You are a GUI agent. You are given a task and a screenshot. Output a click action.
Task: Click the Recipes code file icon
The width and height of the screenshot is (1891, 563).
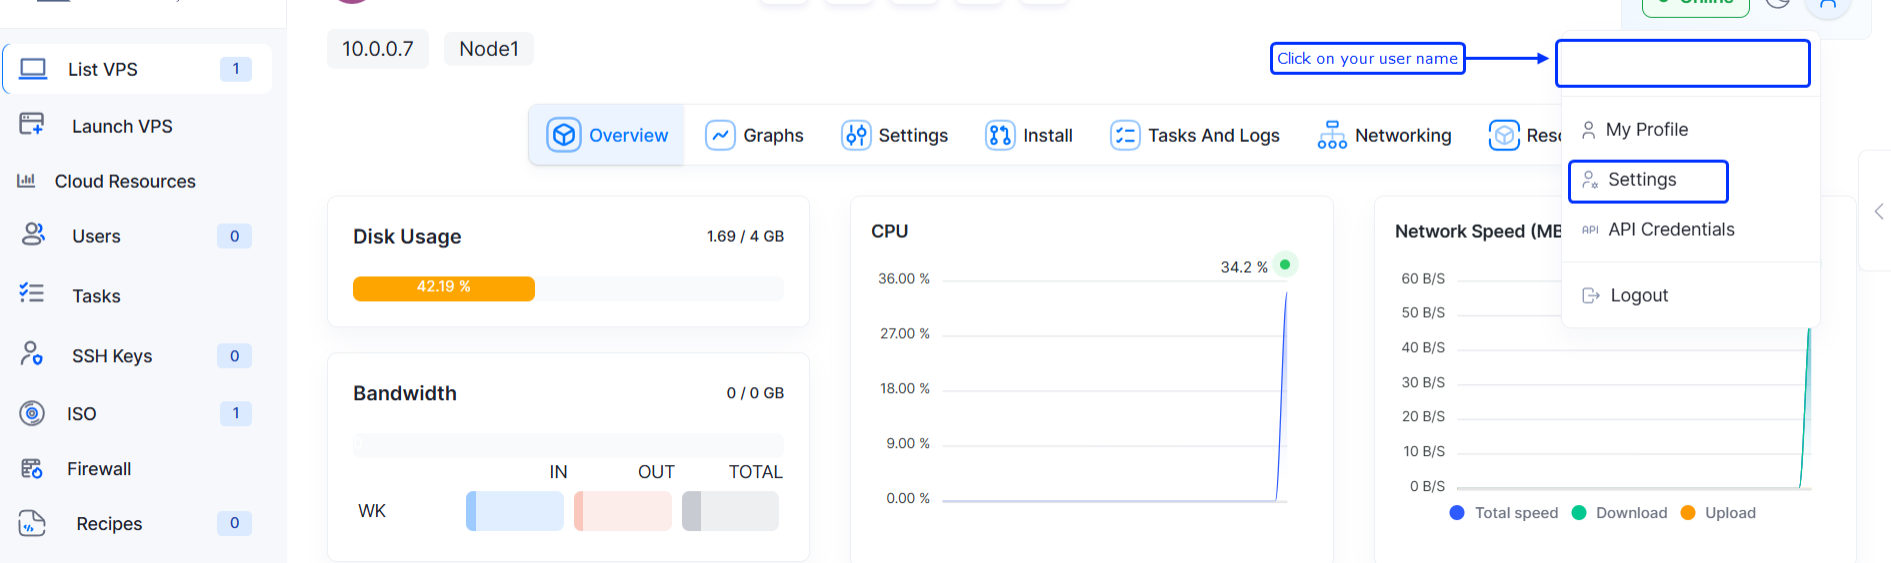(x=32, y=523)
